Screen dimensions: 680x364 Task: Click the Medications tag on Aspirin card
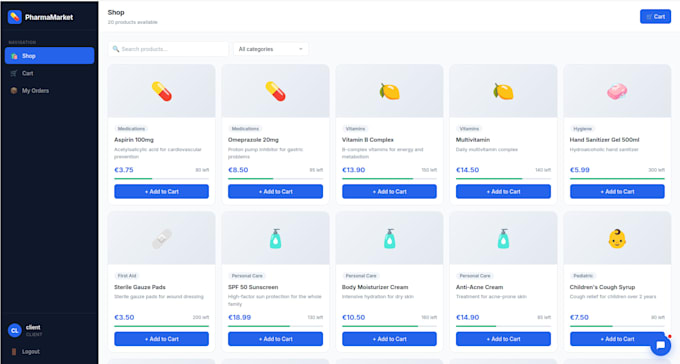tap(131, 129)
